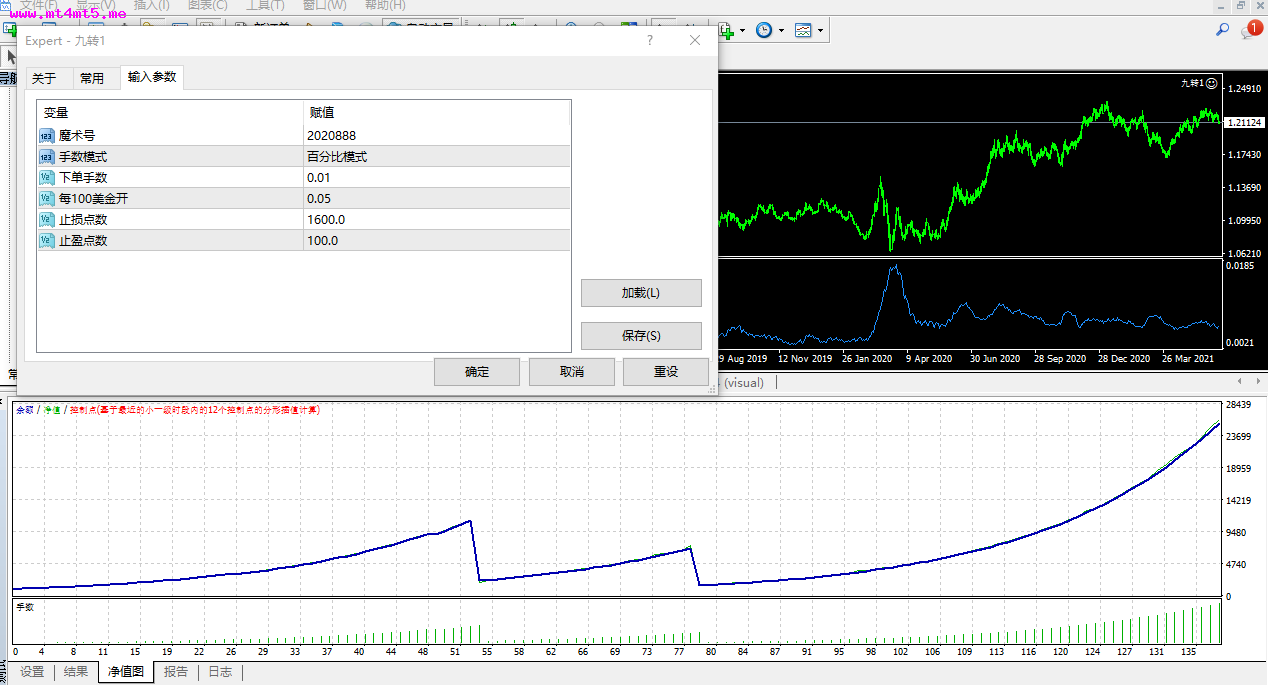Click the 28 Dec 2020 date label
This screenshot has height=685, width=1268.
(1125, 358)
